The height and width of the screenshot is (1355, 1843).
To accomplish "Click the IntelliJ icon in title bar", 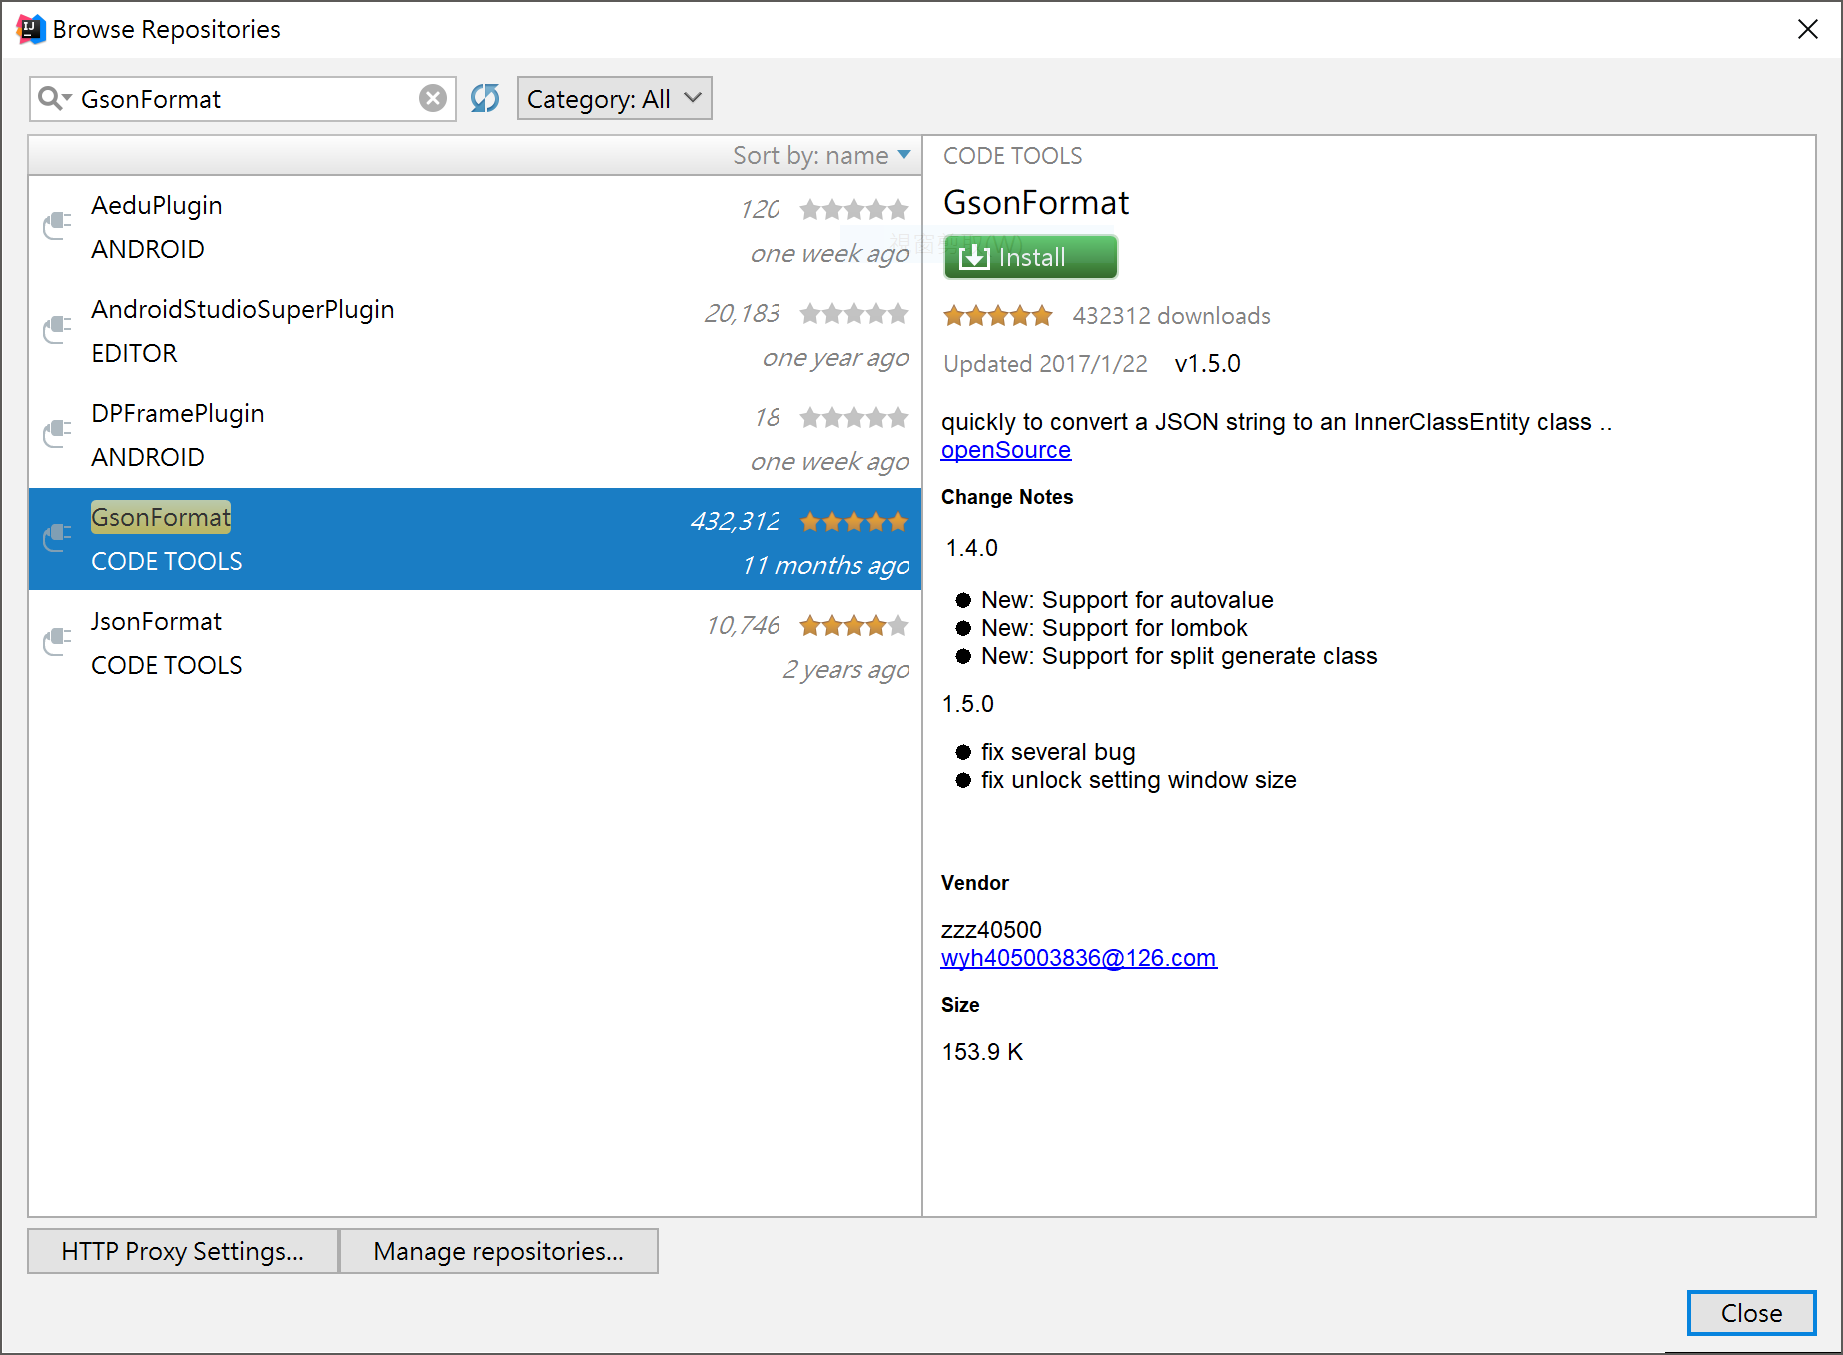I will pos(31,29).
